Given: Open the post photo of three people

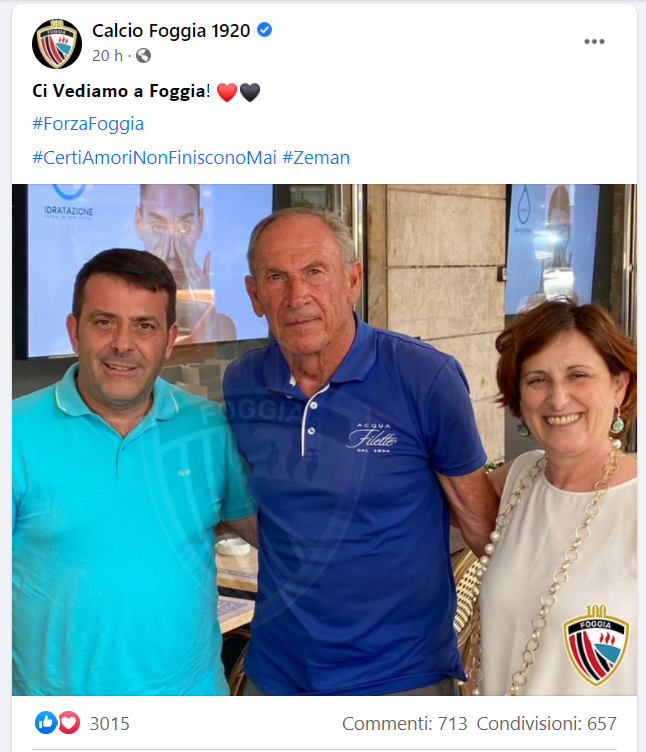Looking at the screenshot, I should pos(324,440).
